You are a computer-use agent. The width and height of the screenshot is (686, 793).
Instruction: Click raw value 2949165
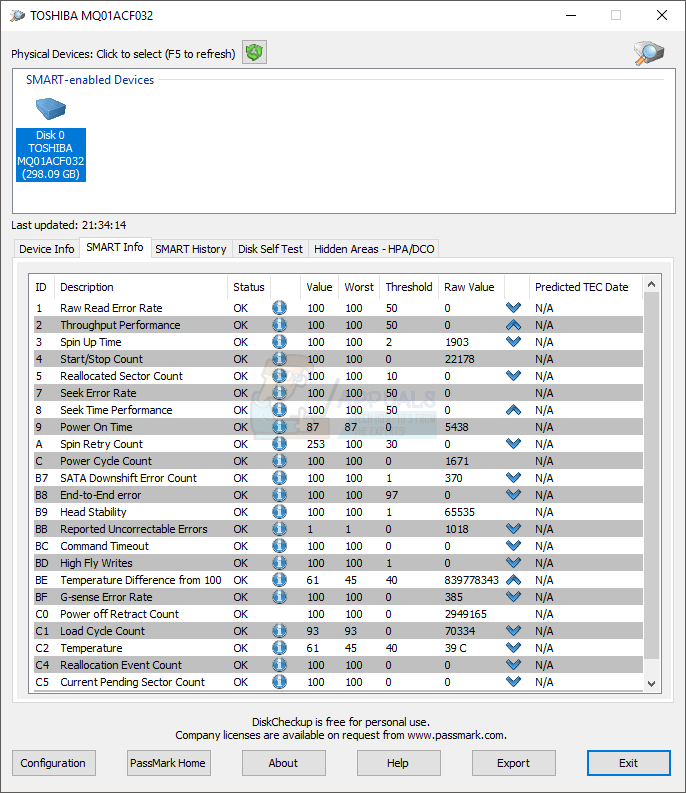tap(465, 614)
